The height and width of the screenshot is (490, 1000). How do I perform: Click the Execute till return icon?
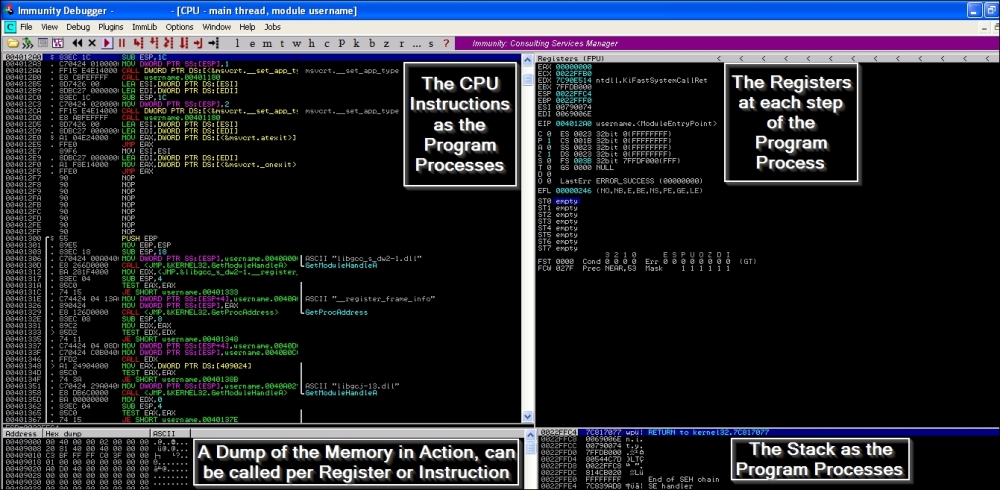coord(198,43)
